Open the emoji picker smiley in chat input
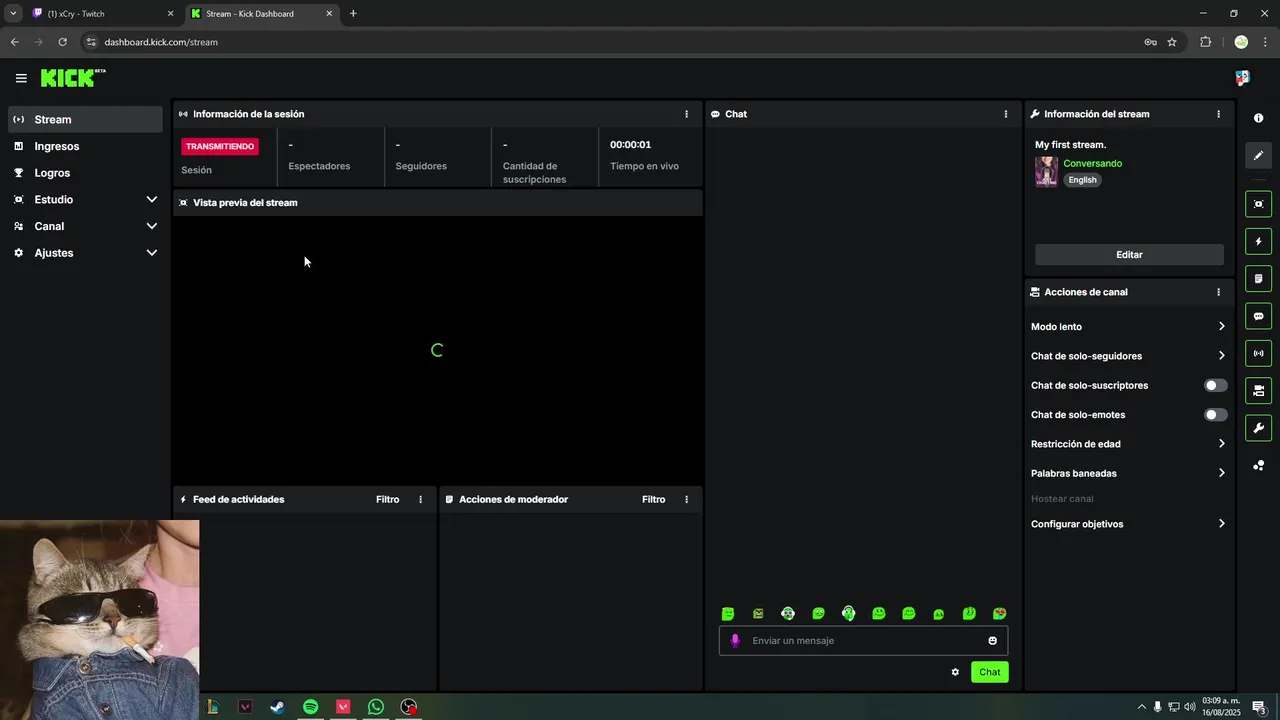Viewport: 1280px width, 720px height. coord(993,641)
